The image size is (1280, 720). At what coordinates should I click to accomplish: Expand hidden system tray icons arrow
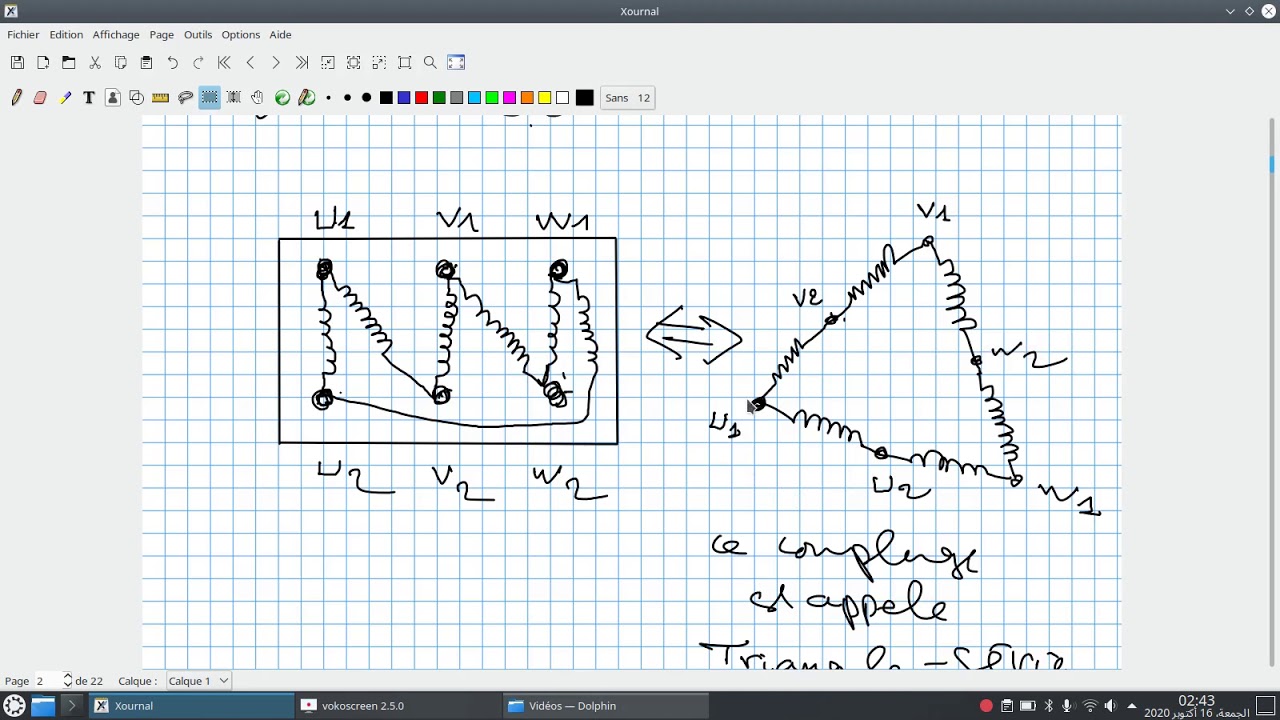coord(1132,706)
